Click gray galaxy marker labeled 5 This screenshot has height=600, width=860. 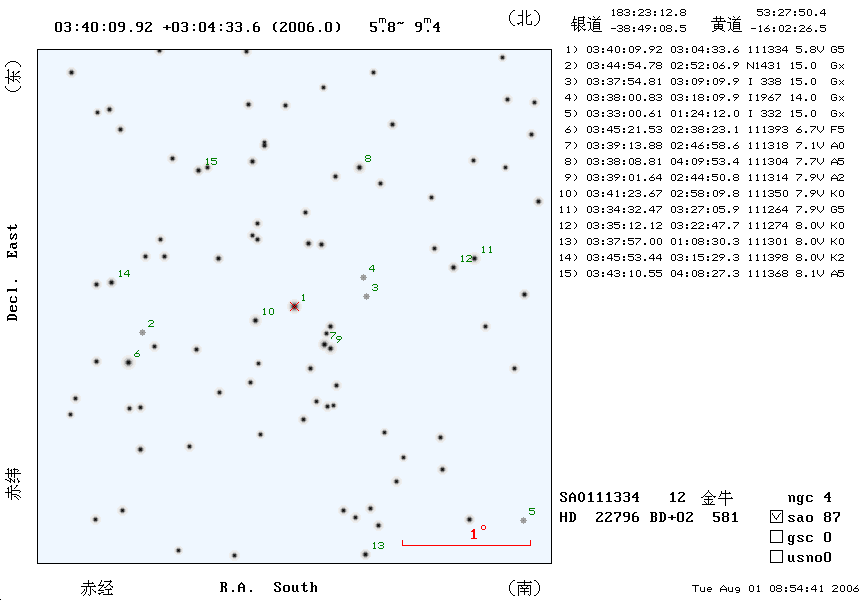pyautogui.click(x=523, y=520)
